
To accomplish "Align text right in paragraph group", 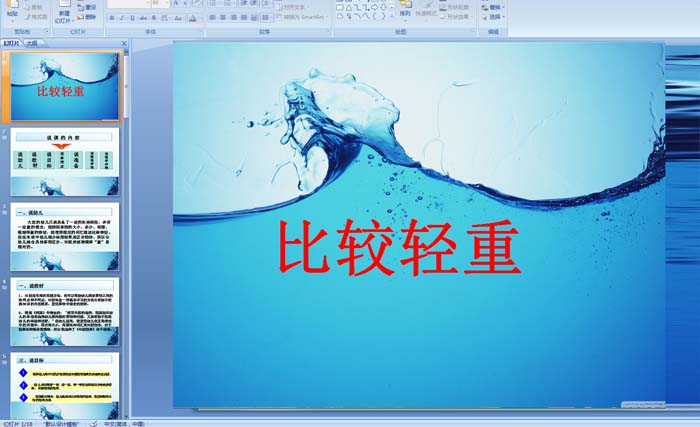I will coord(233,17).
